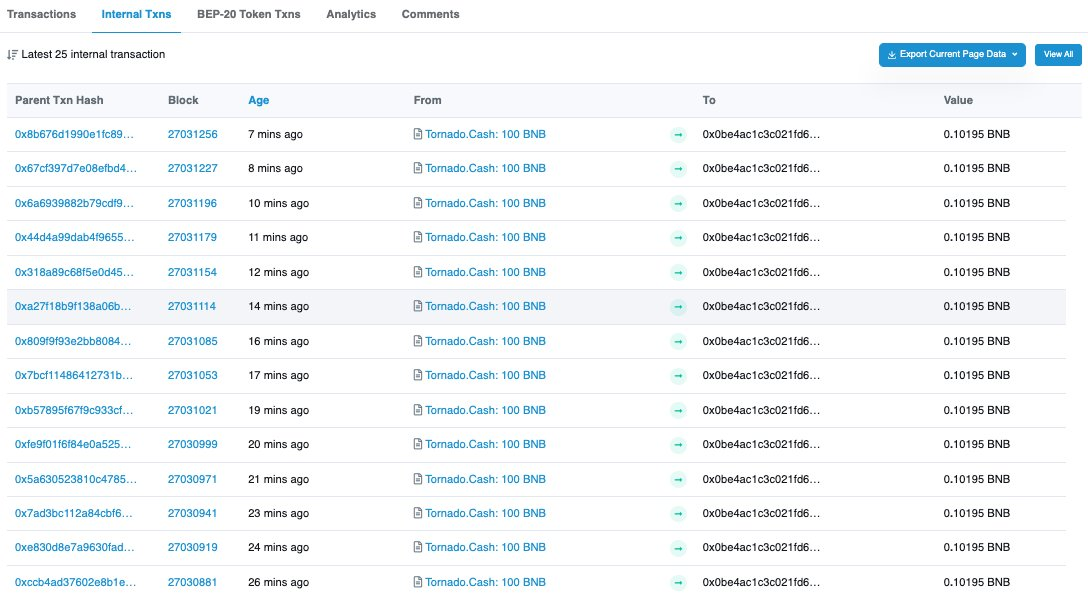Open parent transaction hash 0x8b676d1990e1fc89
The width and height of the screenshot is (1088, 598).
coord(74,134)
